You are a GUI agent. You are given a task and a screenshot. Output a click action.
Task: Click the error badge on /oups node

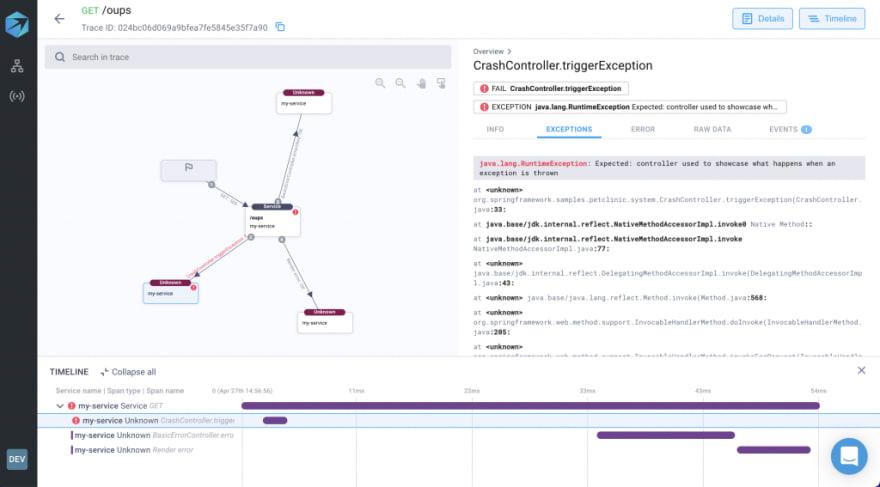pyautogui.click(x=295, y=212)
